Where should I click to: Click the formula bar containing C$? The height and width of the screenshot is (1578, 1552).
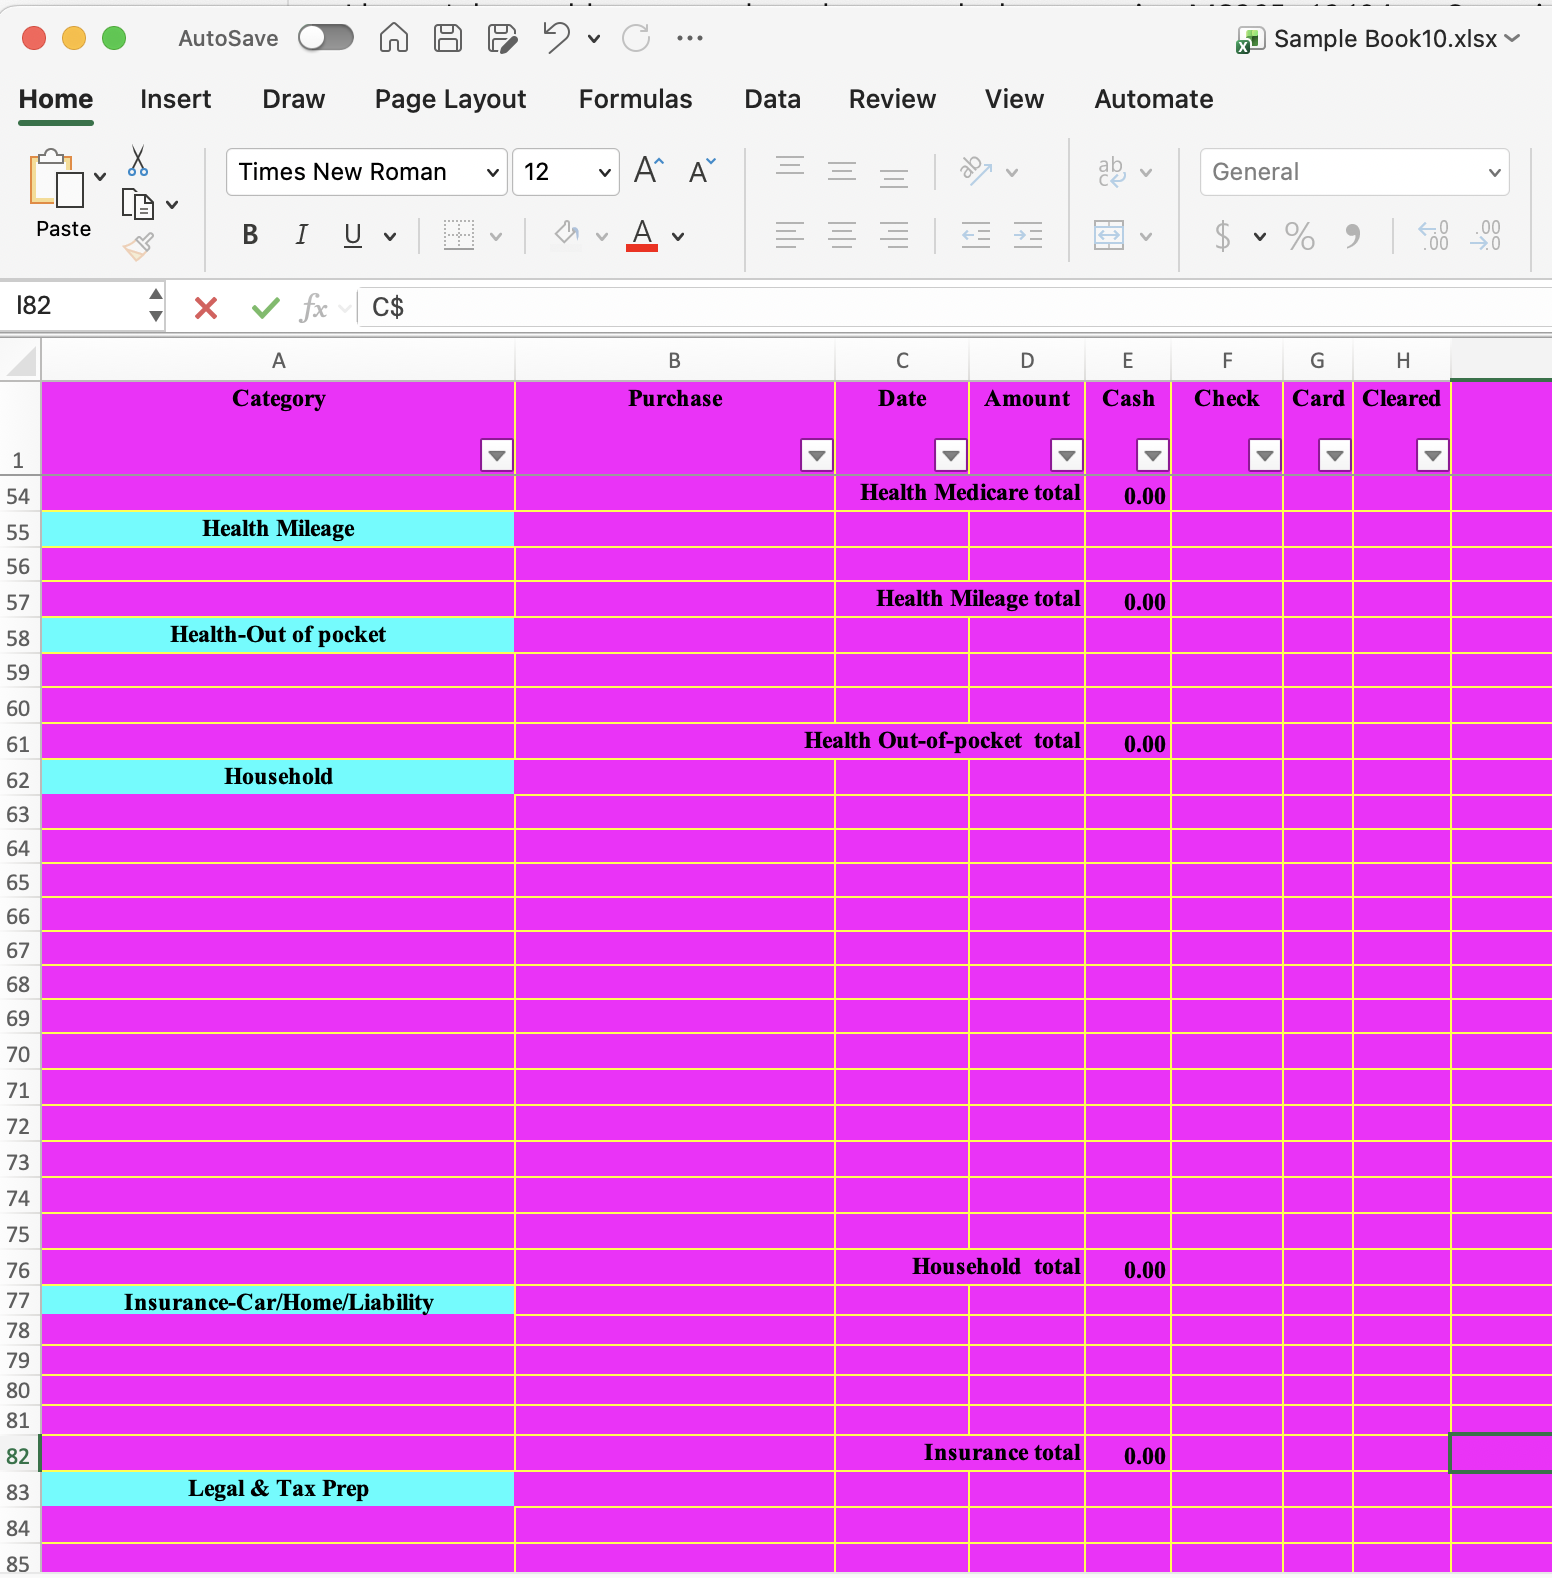[x=956, y=307]
